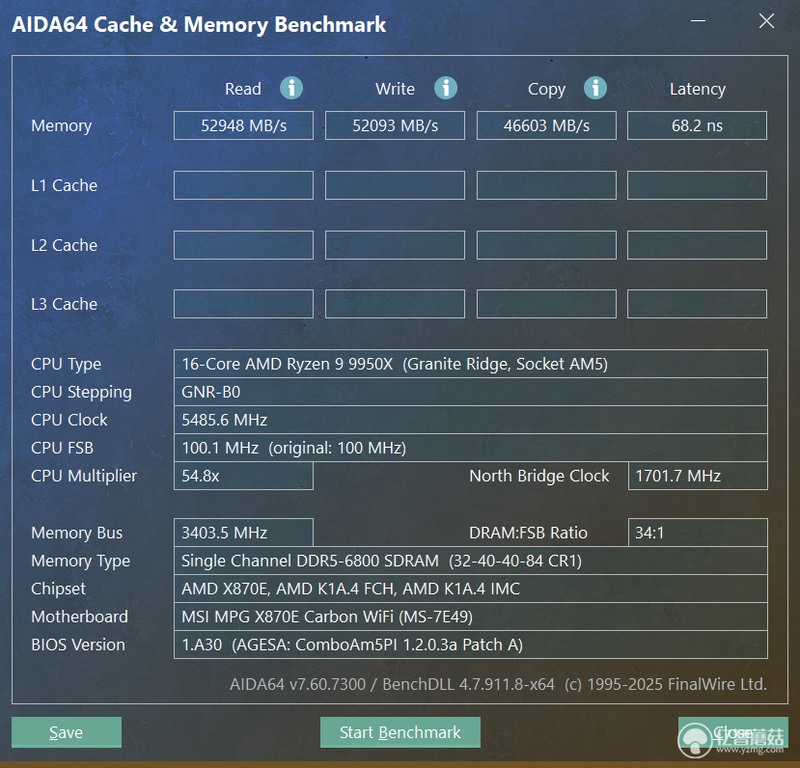Click the Latency column header label
Screen dimensions: 800x768
(x=697, y=90)
